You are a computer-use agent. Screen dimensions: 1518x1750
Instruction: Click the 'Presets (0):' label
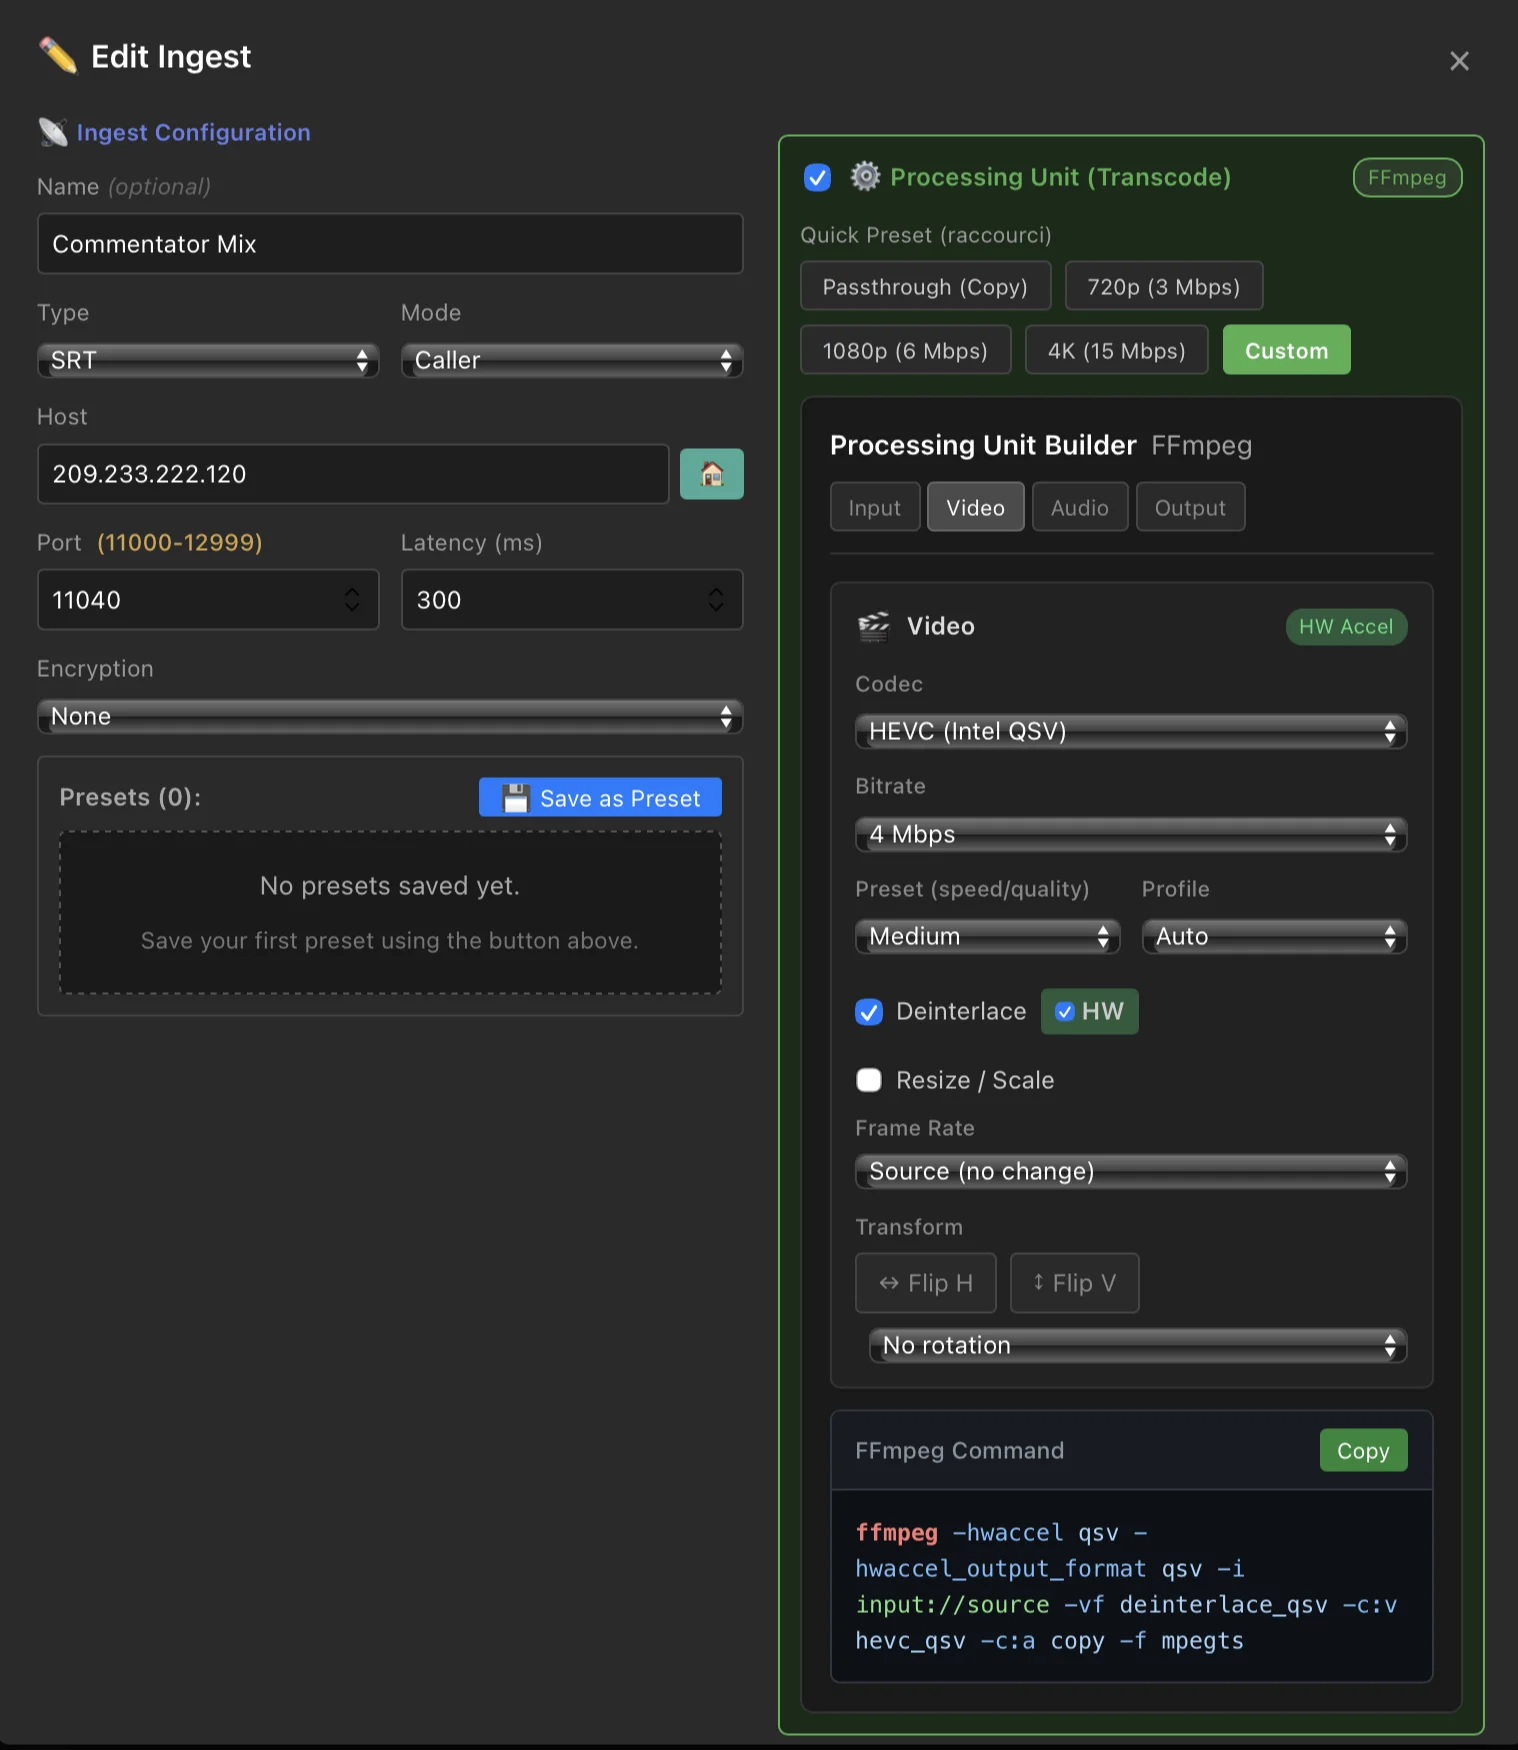point(130,797)
